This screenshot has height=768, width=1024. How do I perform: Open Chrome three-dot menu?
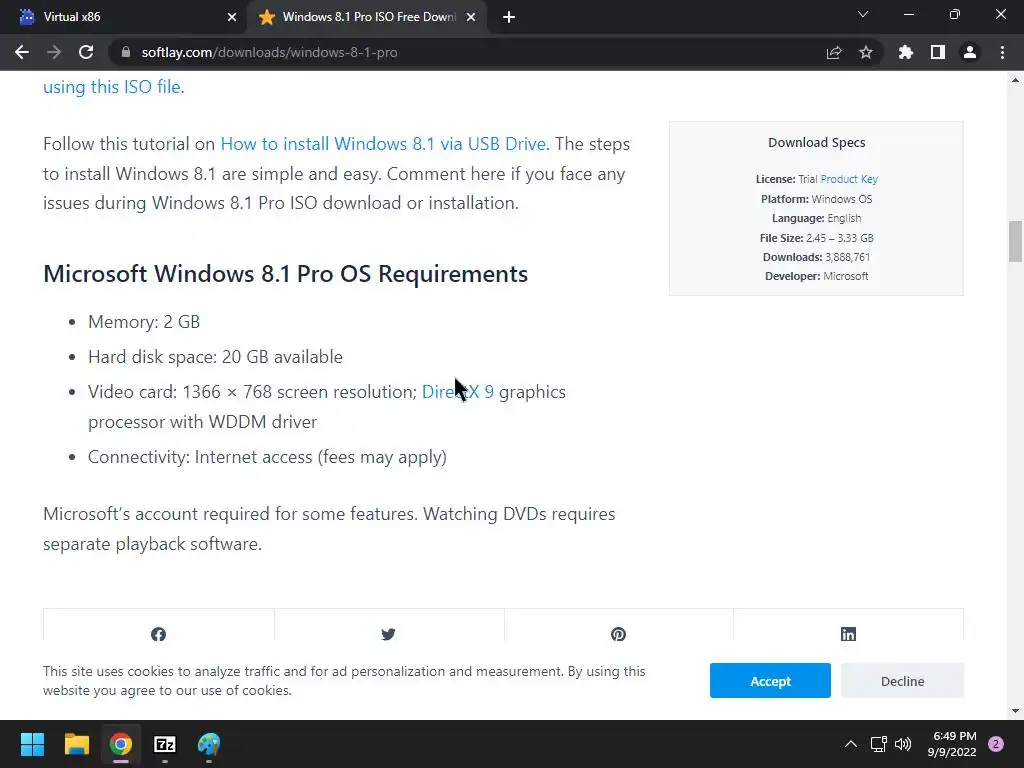tap(1002, 52)
